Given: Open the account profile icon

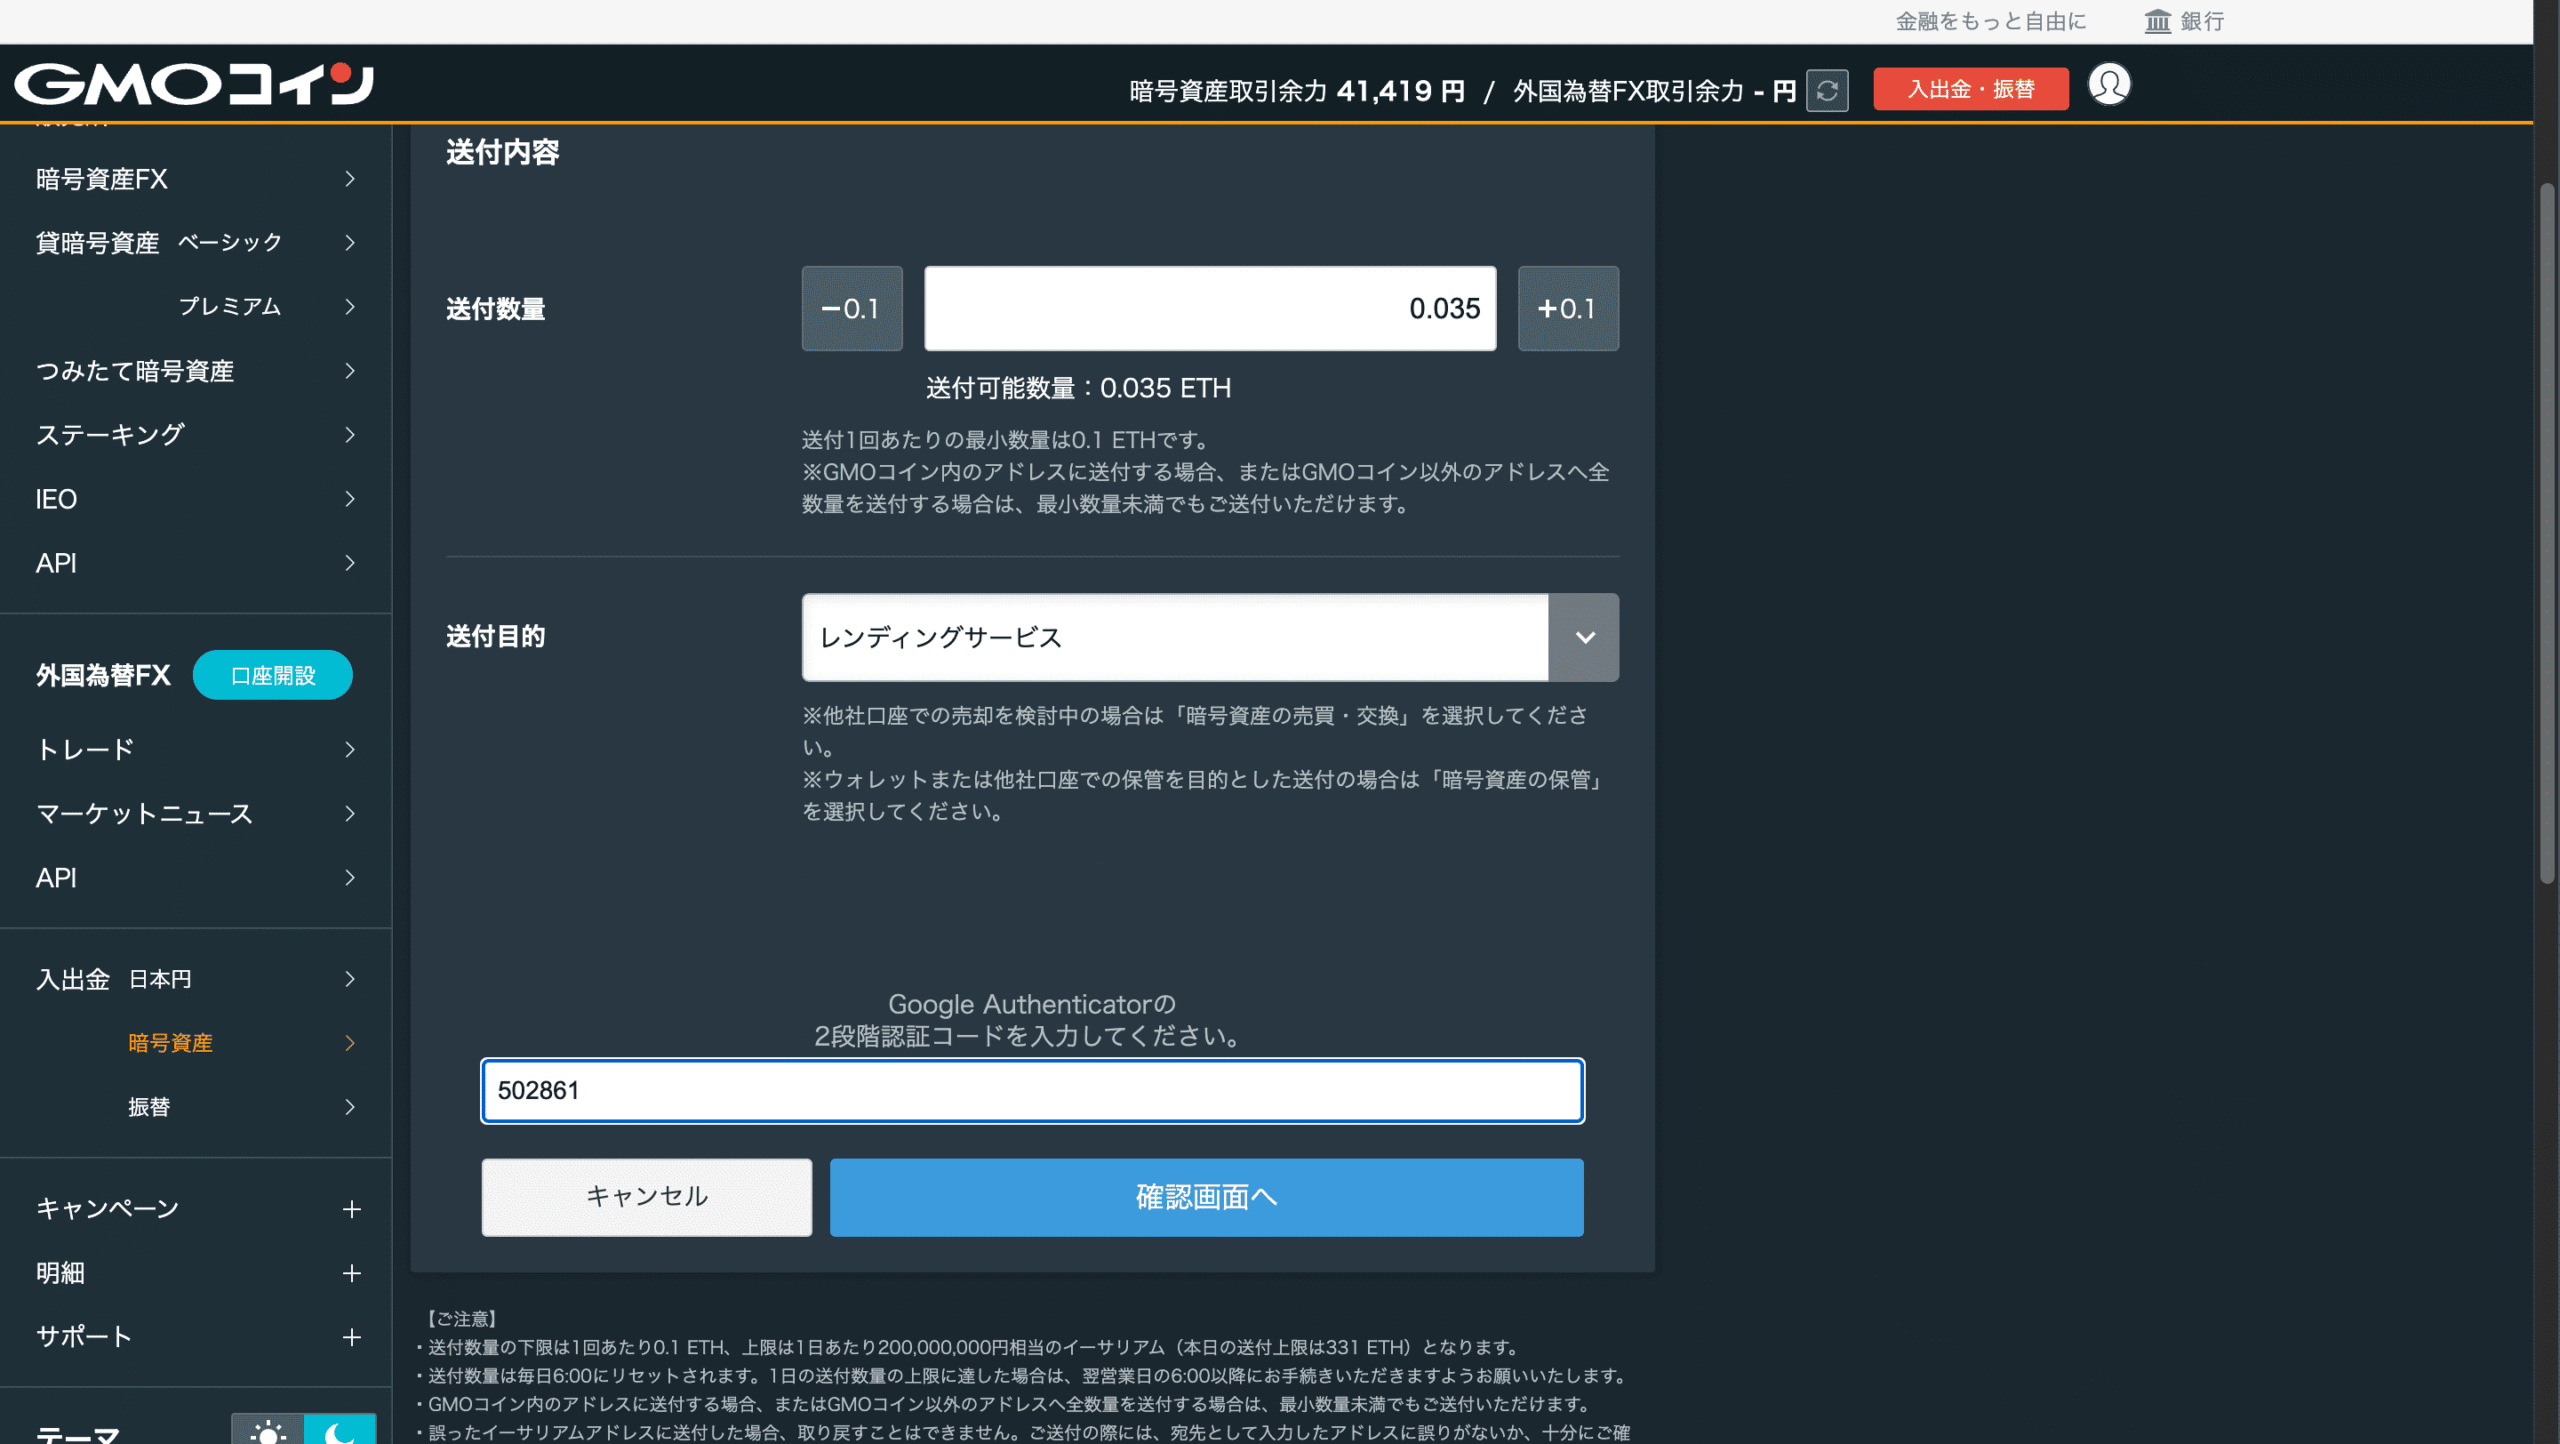Looking at the screenshot, I should pyautogui.click(x=2110, y=84).
